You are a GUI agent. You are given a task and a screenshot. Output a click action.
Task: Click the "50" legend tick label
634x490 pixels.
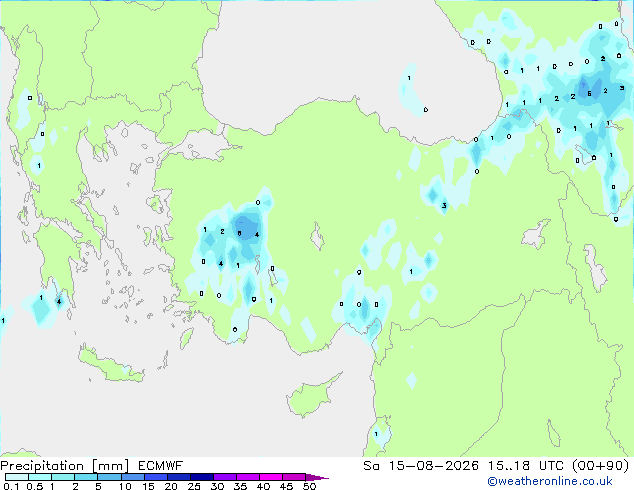[x=310, y=486]
